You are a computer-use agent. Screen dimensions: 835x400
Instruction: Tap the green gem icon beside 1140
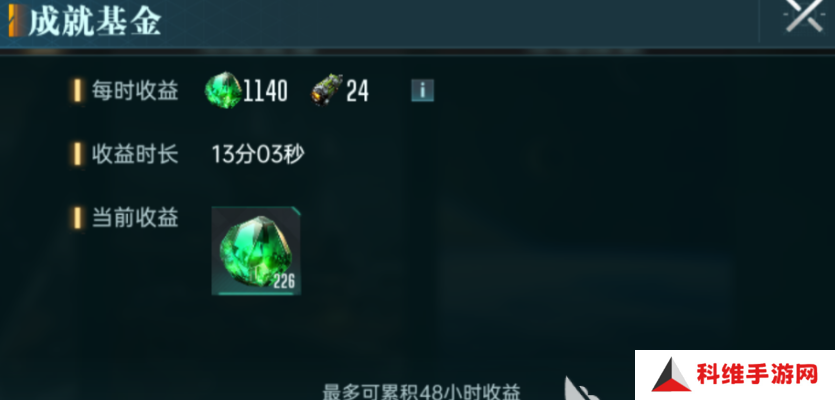point(224,90)
